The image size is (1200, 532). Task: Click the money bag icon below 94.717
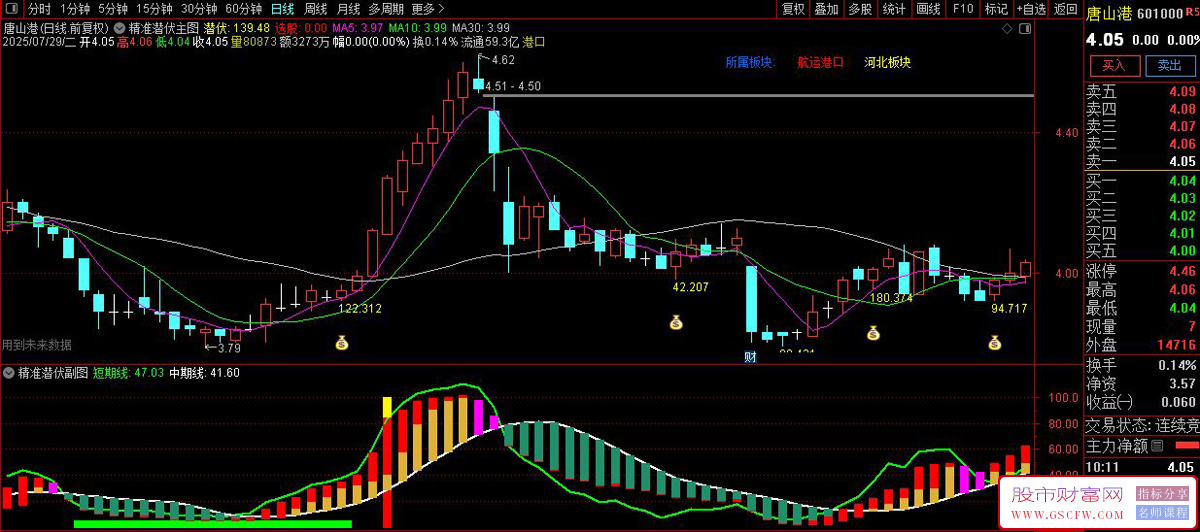[994, 343]
